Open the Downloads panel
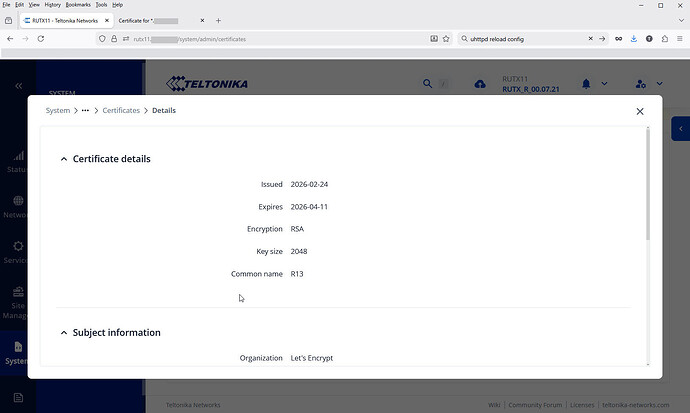This screenshot has height=413, width=690. tap(634, 39)
